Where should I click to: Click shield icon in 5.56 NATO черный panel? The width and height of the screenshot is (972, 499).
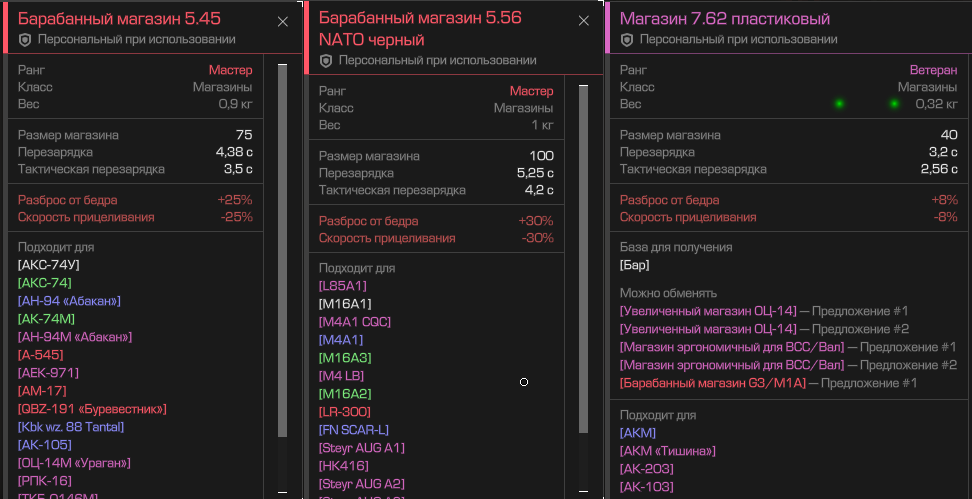point(326,61)
